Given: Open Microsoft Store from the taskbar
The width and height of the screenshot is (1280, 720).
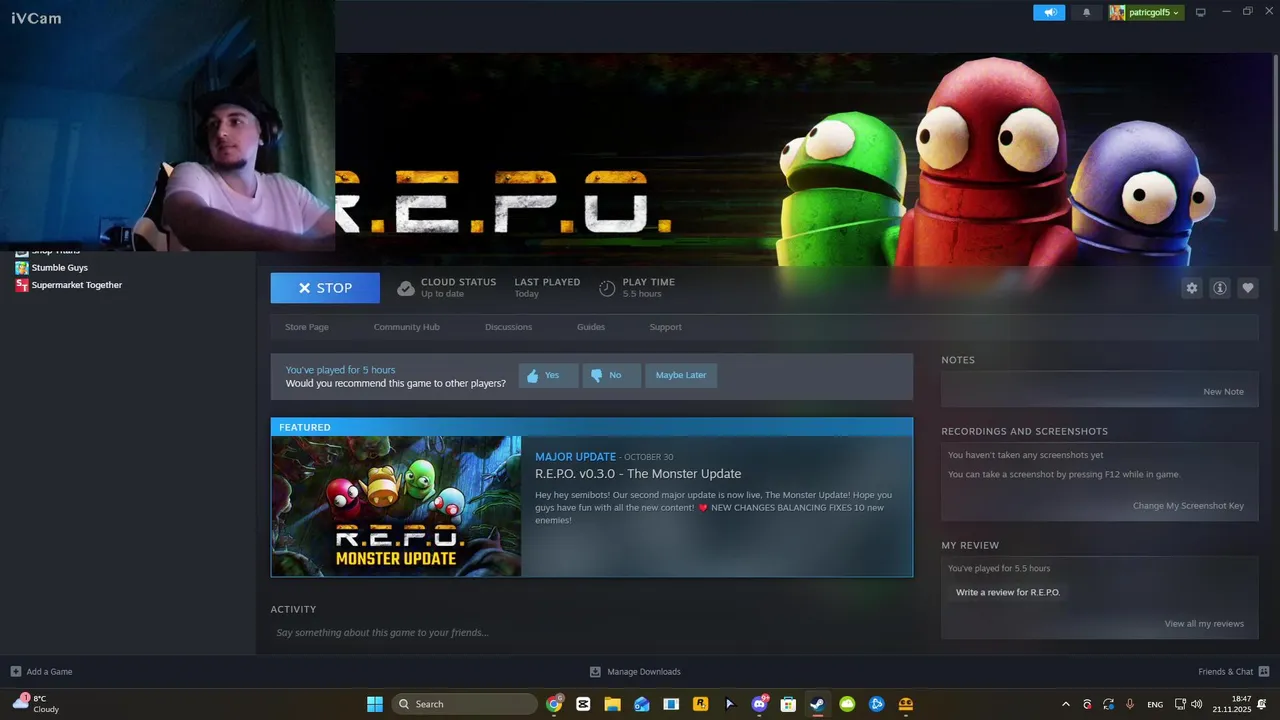Looking at the screenshot, I should [x=788, y=704].
